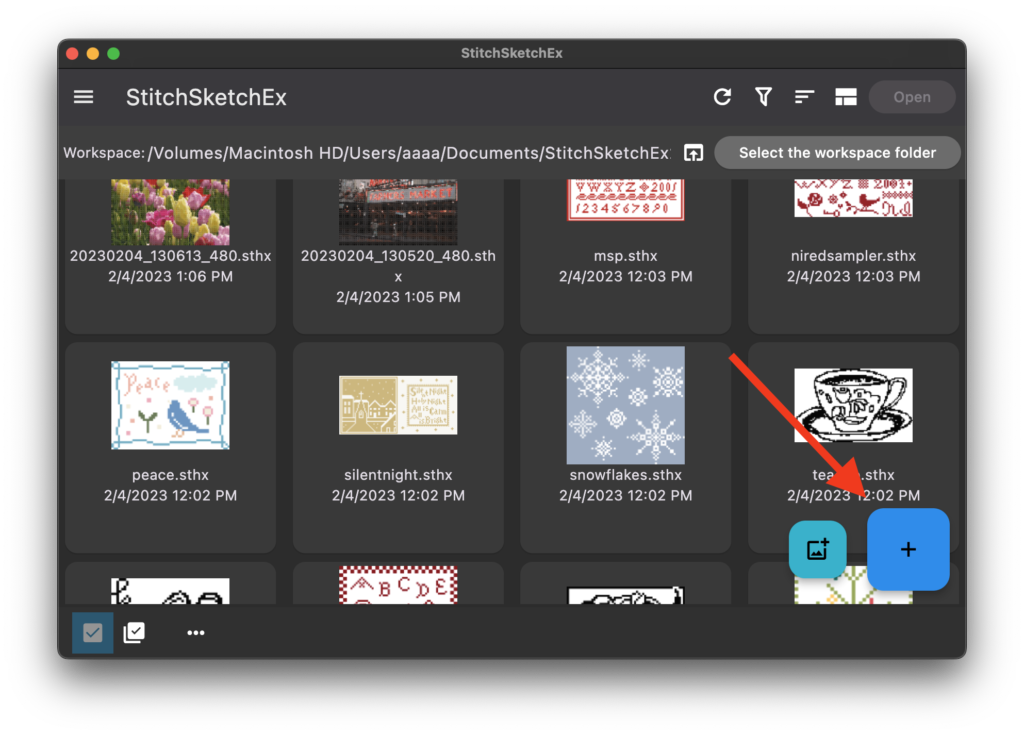The image size is (1024, 735).
Task: Open the filter icon in toolbar
Action: coord(763,97)
